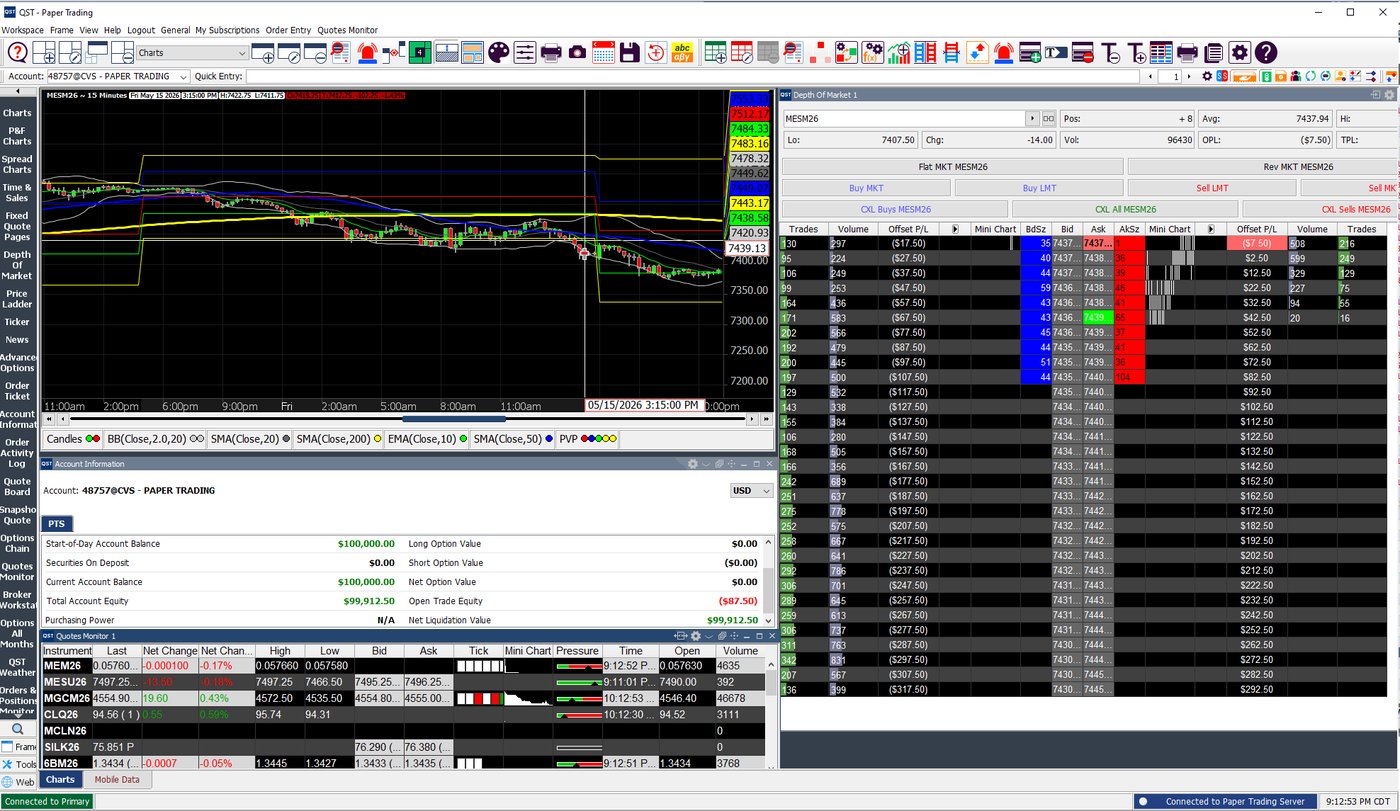This screenshot has width=1400, height=811.
Task: Select MGCM26 row in Quotes Monitor
Action: pos(404,698)
